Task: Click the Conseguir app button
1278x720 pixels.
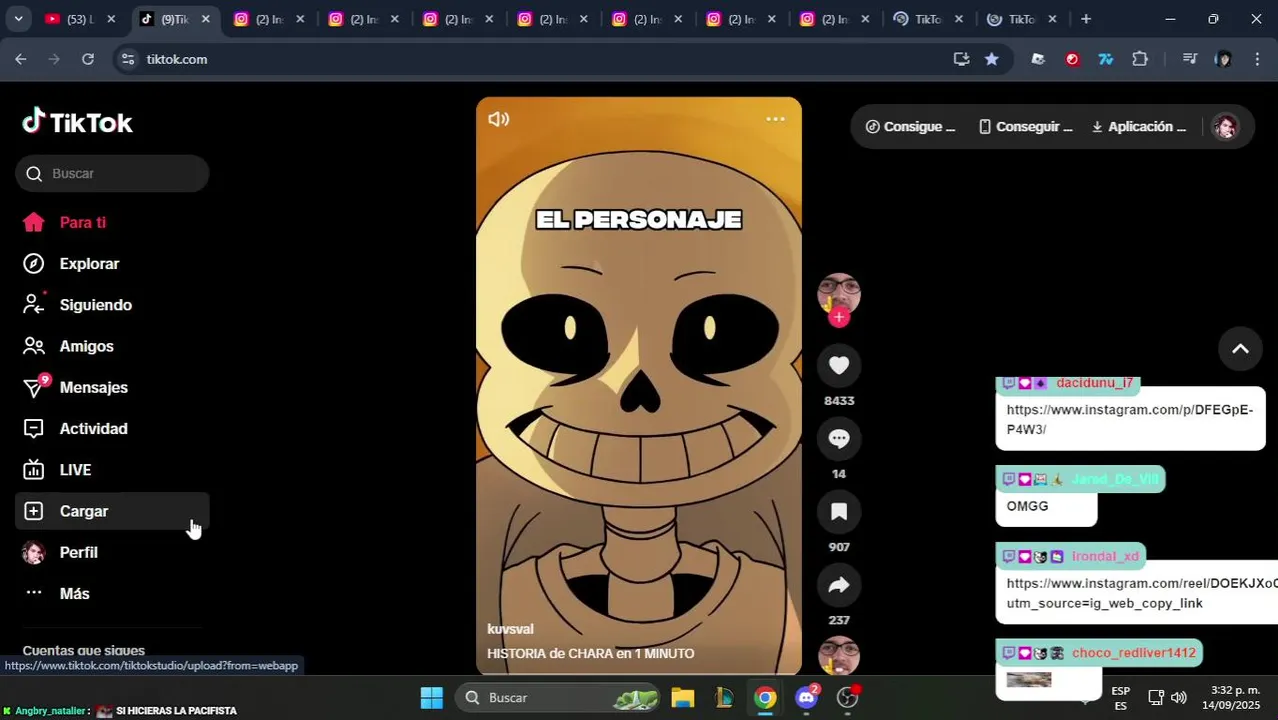Action: [x=1025, y=127]
